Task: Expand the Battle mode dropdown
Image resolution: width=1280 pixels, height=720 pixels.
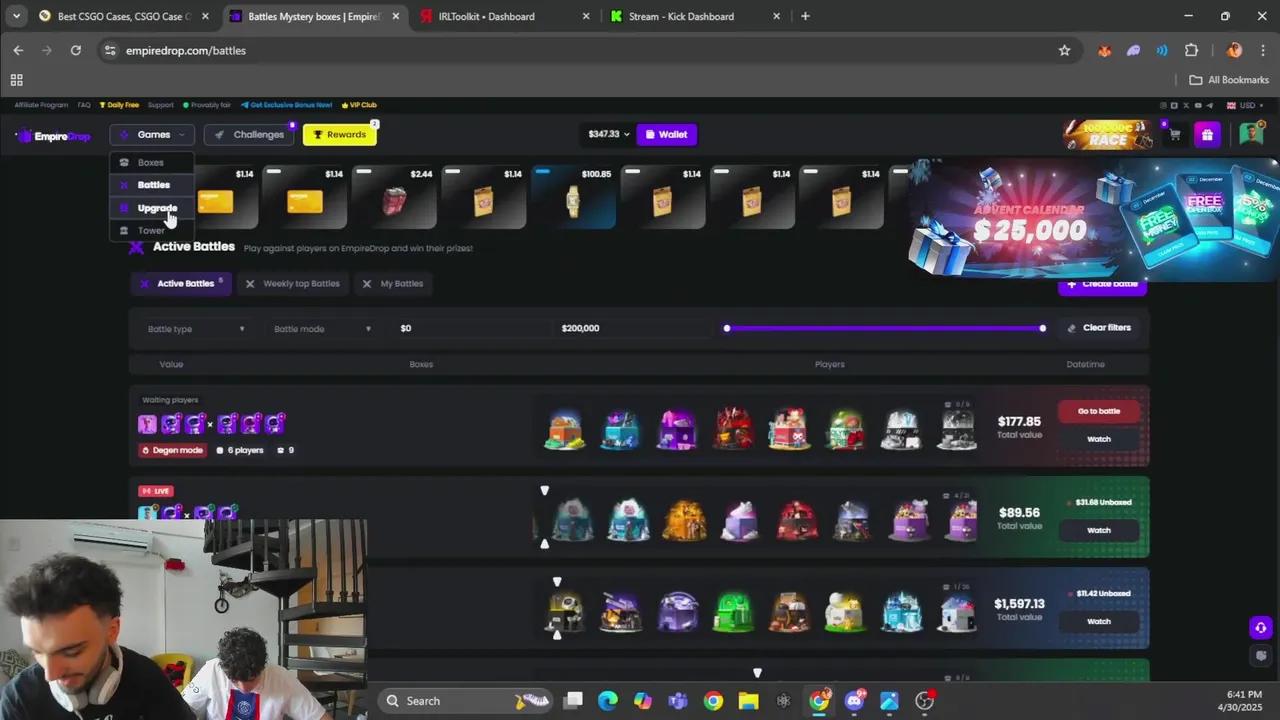Action: tap(322, 329)
